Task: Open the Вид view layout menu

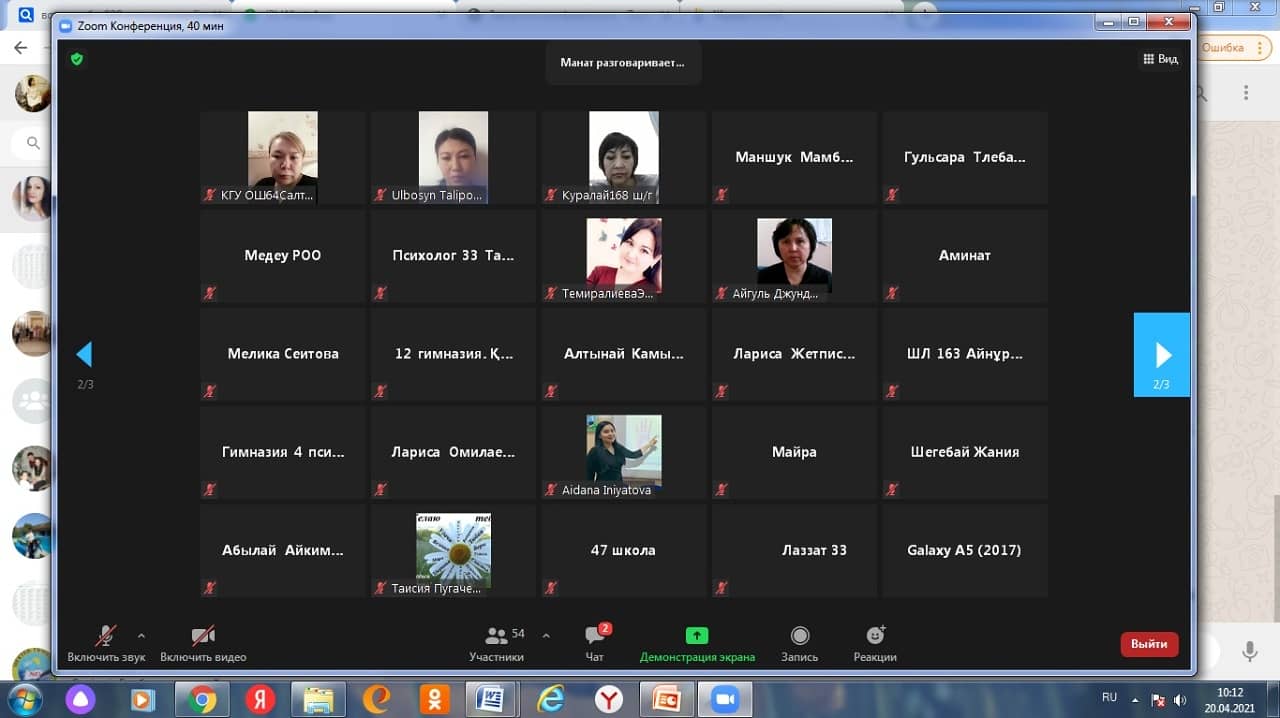Action: pos(1160,59)
